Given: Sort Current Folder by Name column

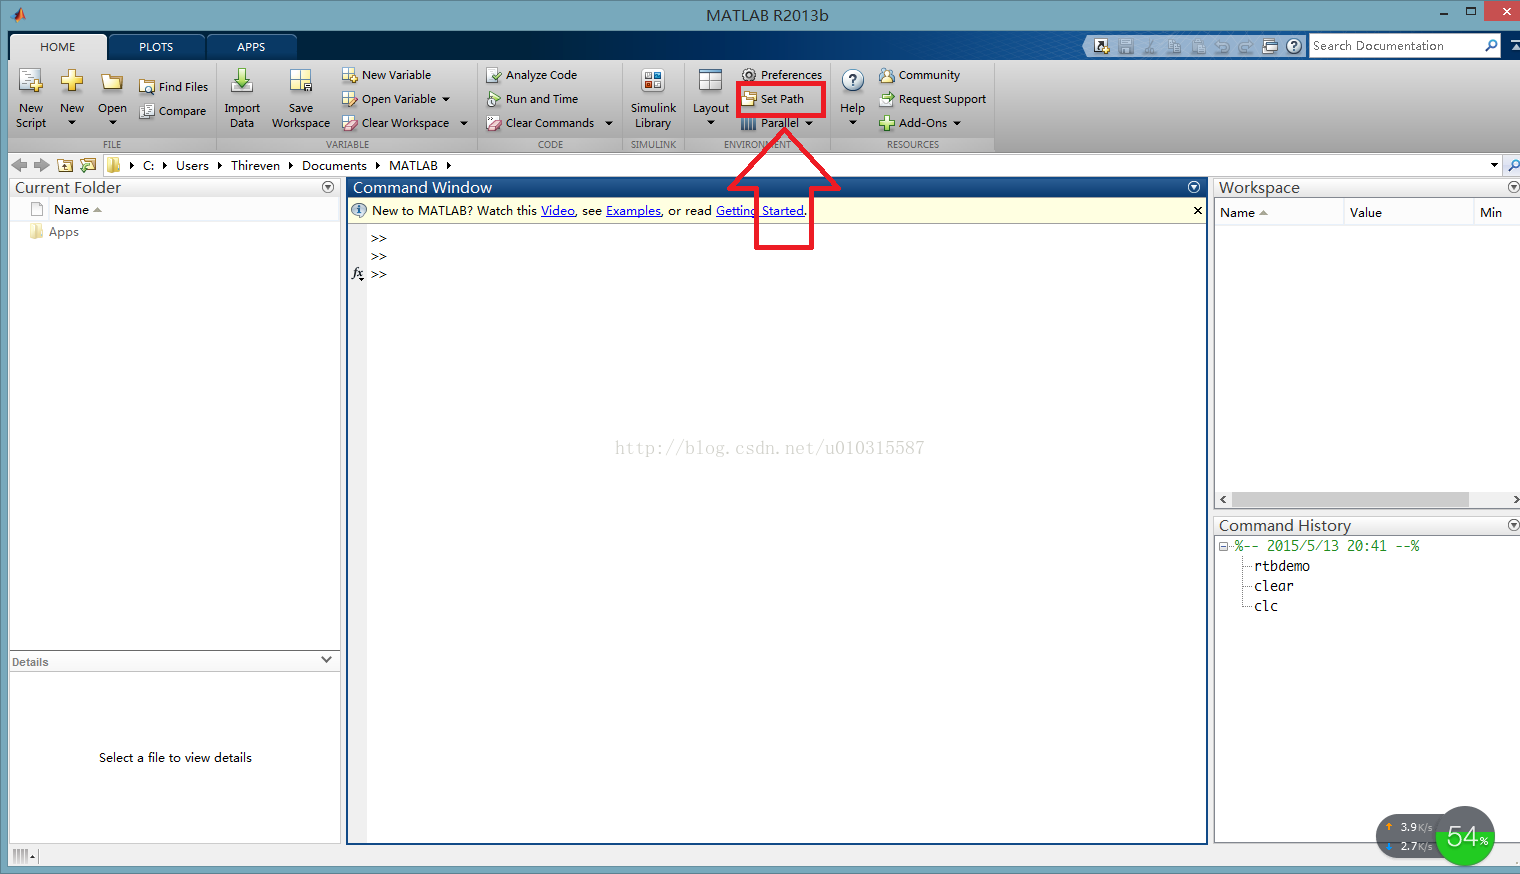Looking at the screenshot, I should click(71, 210).
